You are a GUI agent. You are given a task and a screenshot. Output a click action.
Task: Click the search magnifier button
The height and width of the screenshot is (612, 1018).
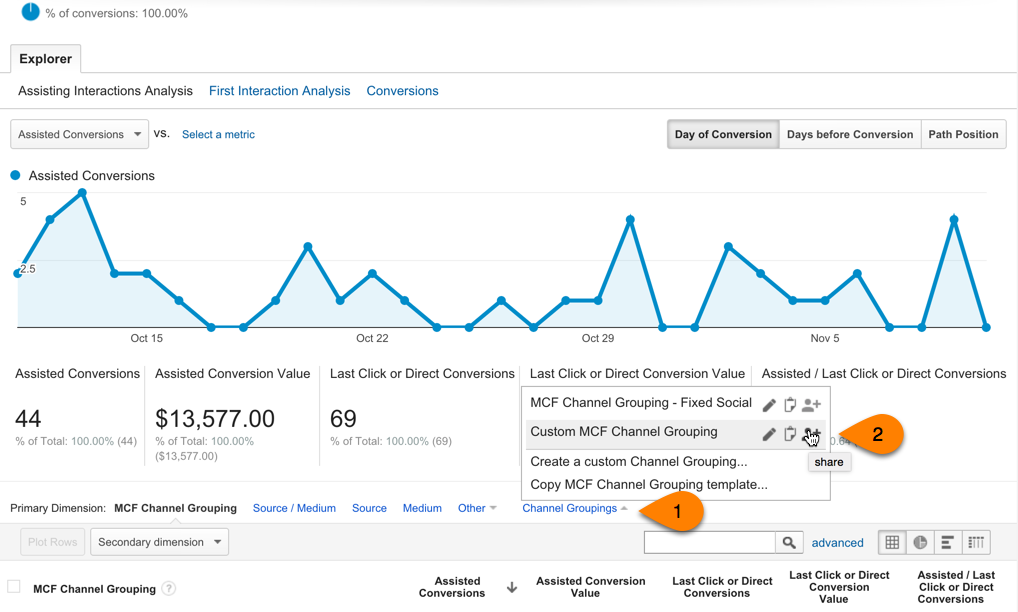789,542
